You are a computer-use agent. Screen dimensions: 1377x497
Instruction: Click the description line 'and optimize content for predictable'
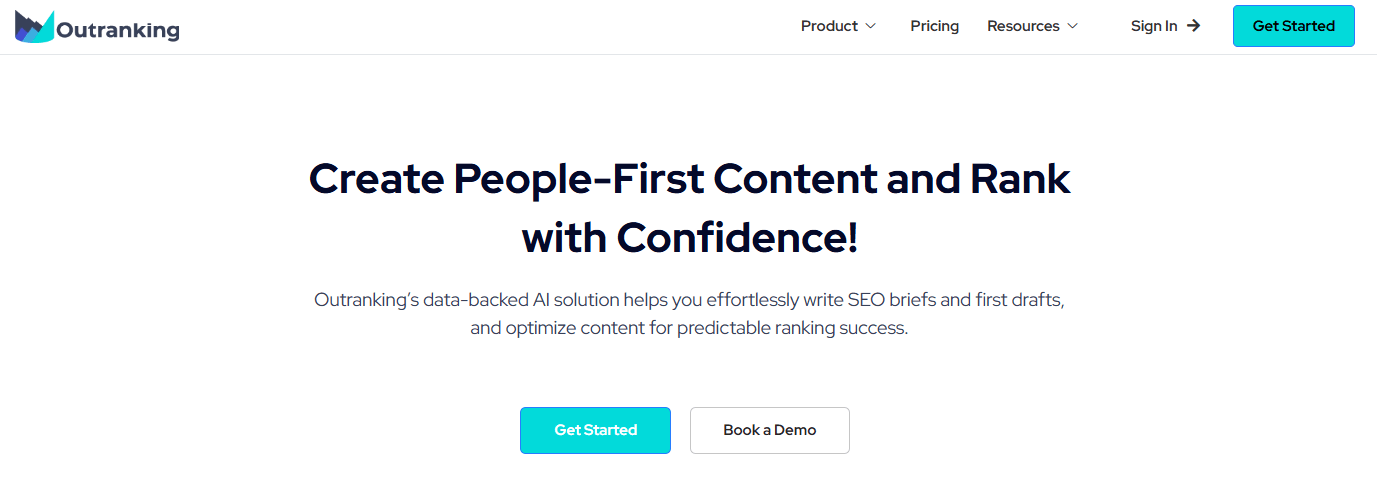(689, 328)
